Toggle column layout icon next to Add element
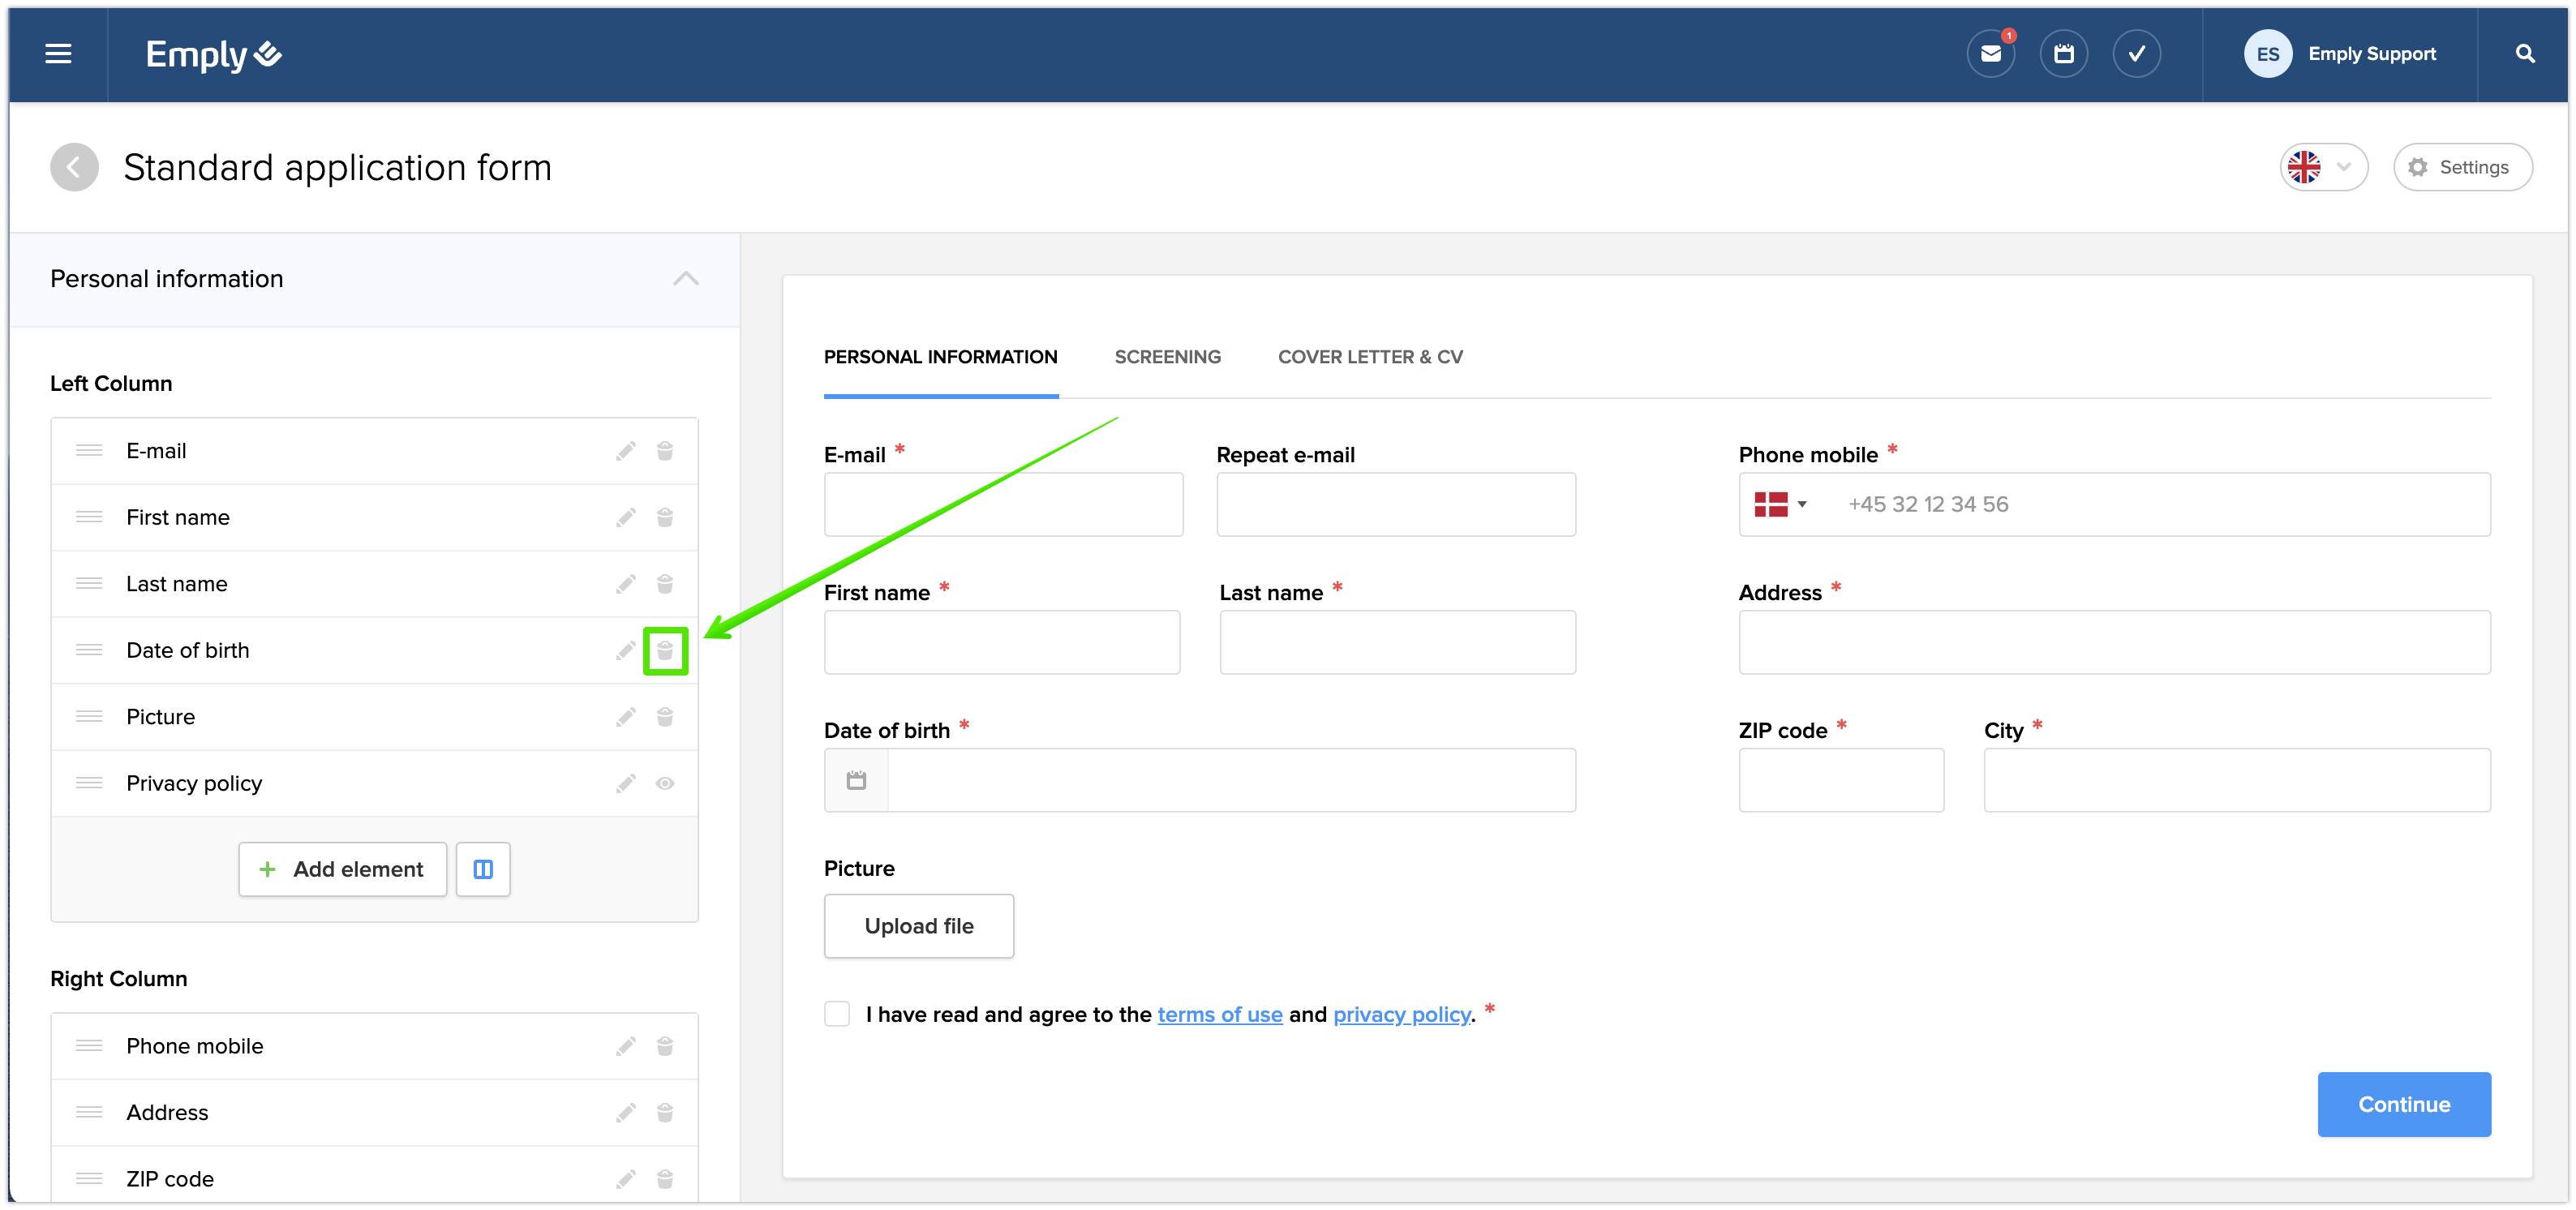 click(483, 869)
